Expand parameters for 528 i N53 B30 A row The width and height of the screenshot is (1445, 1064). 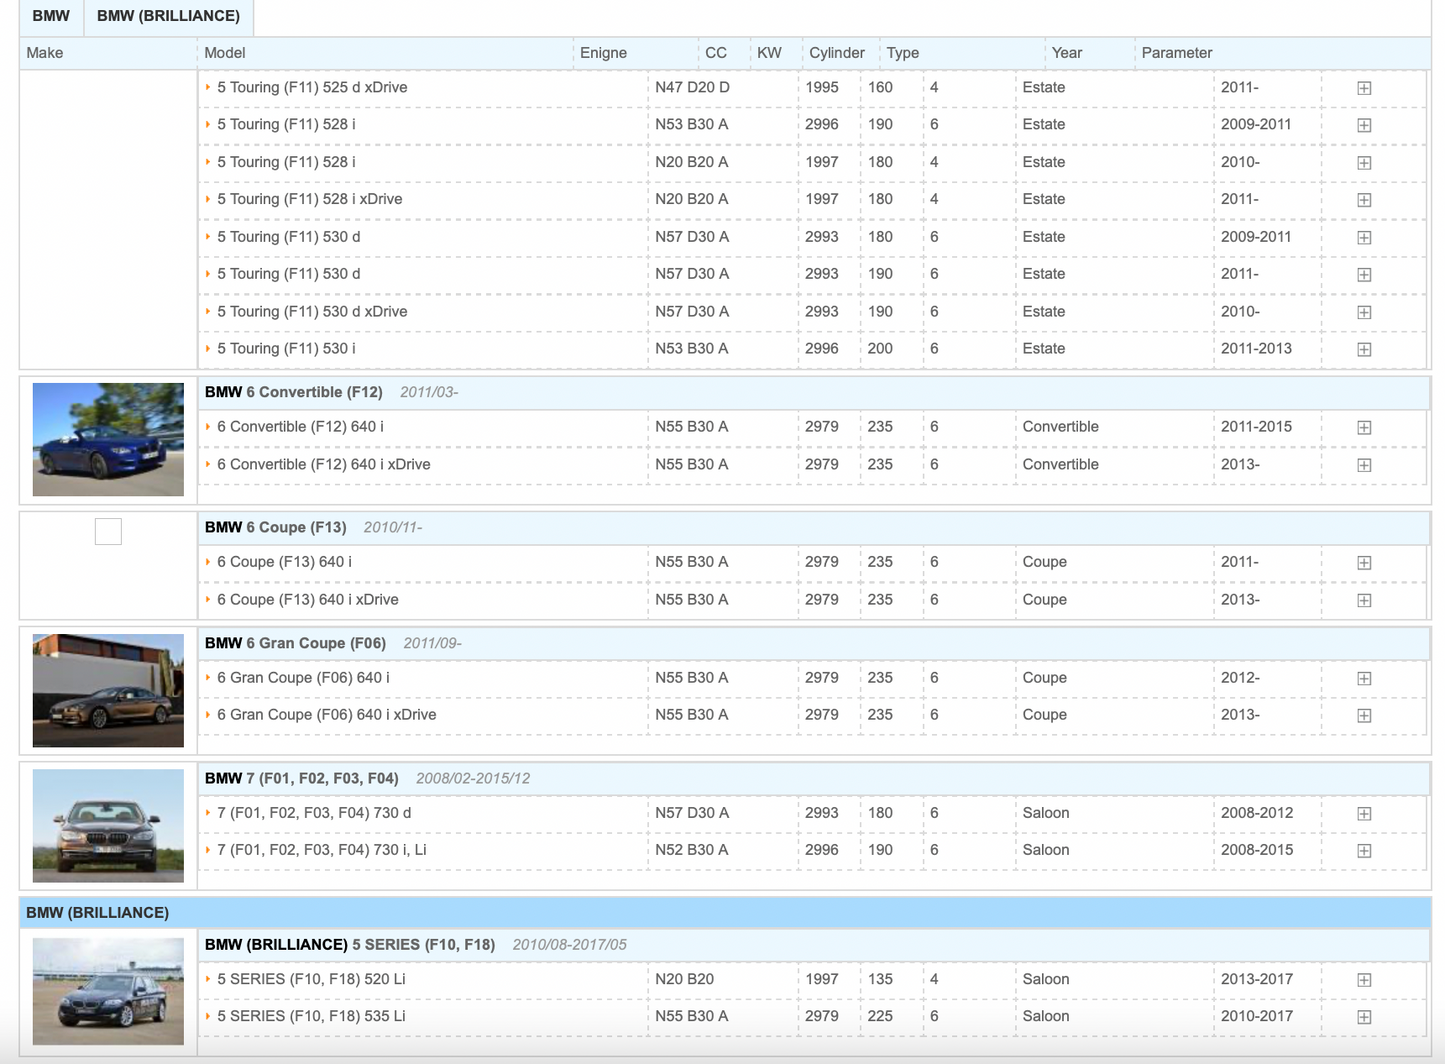(x=1364, y=125)
